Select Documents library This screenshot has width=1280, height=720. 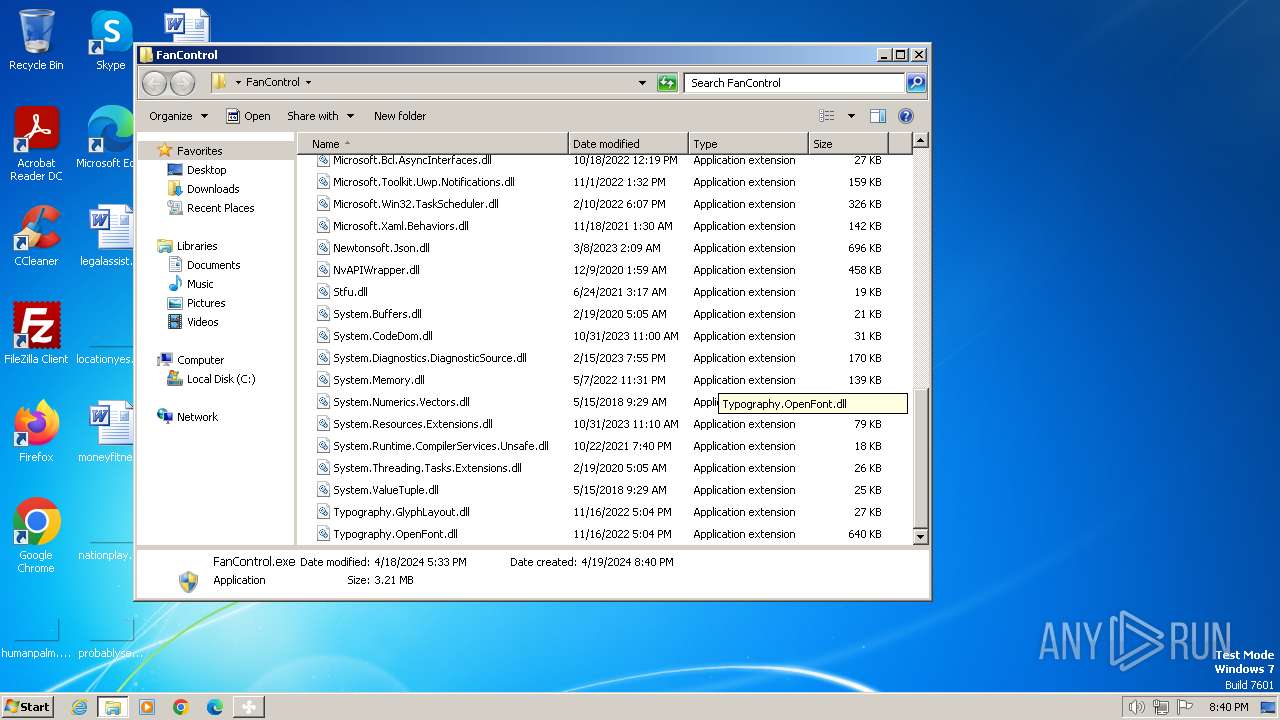[213, 265]
